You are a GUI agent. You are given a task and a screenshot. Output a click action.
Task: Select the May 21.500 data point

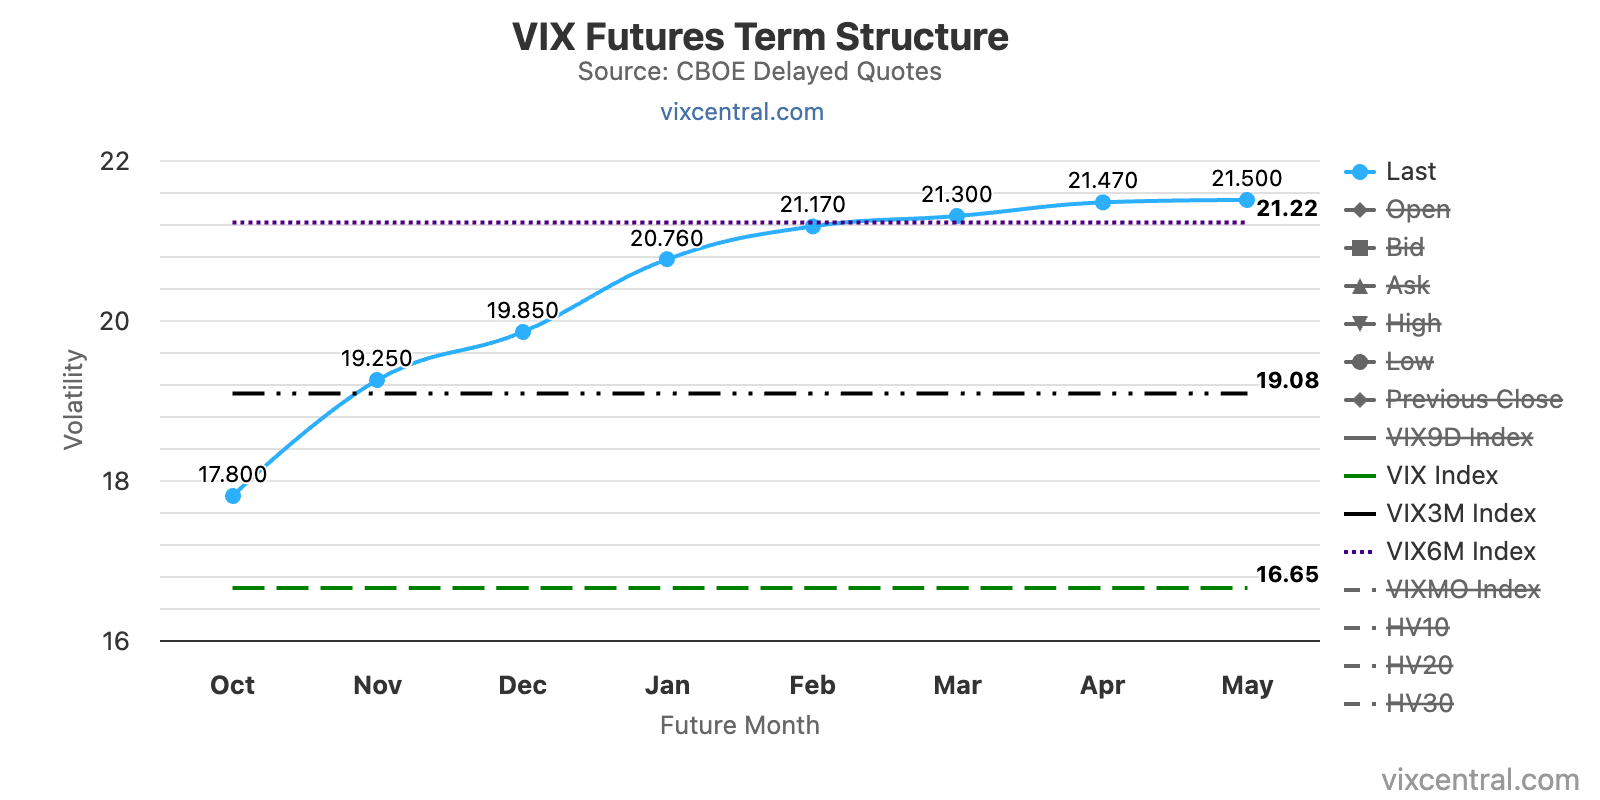click(x=1247, y=200)
